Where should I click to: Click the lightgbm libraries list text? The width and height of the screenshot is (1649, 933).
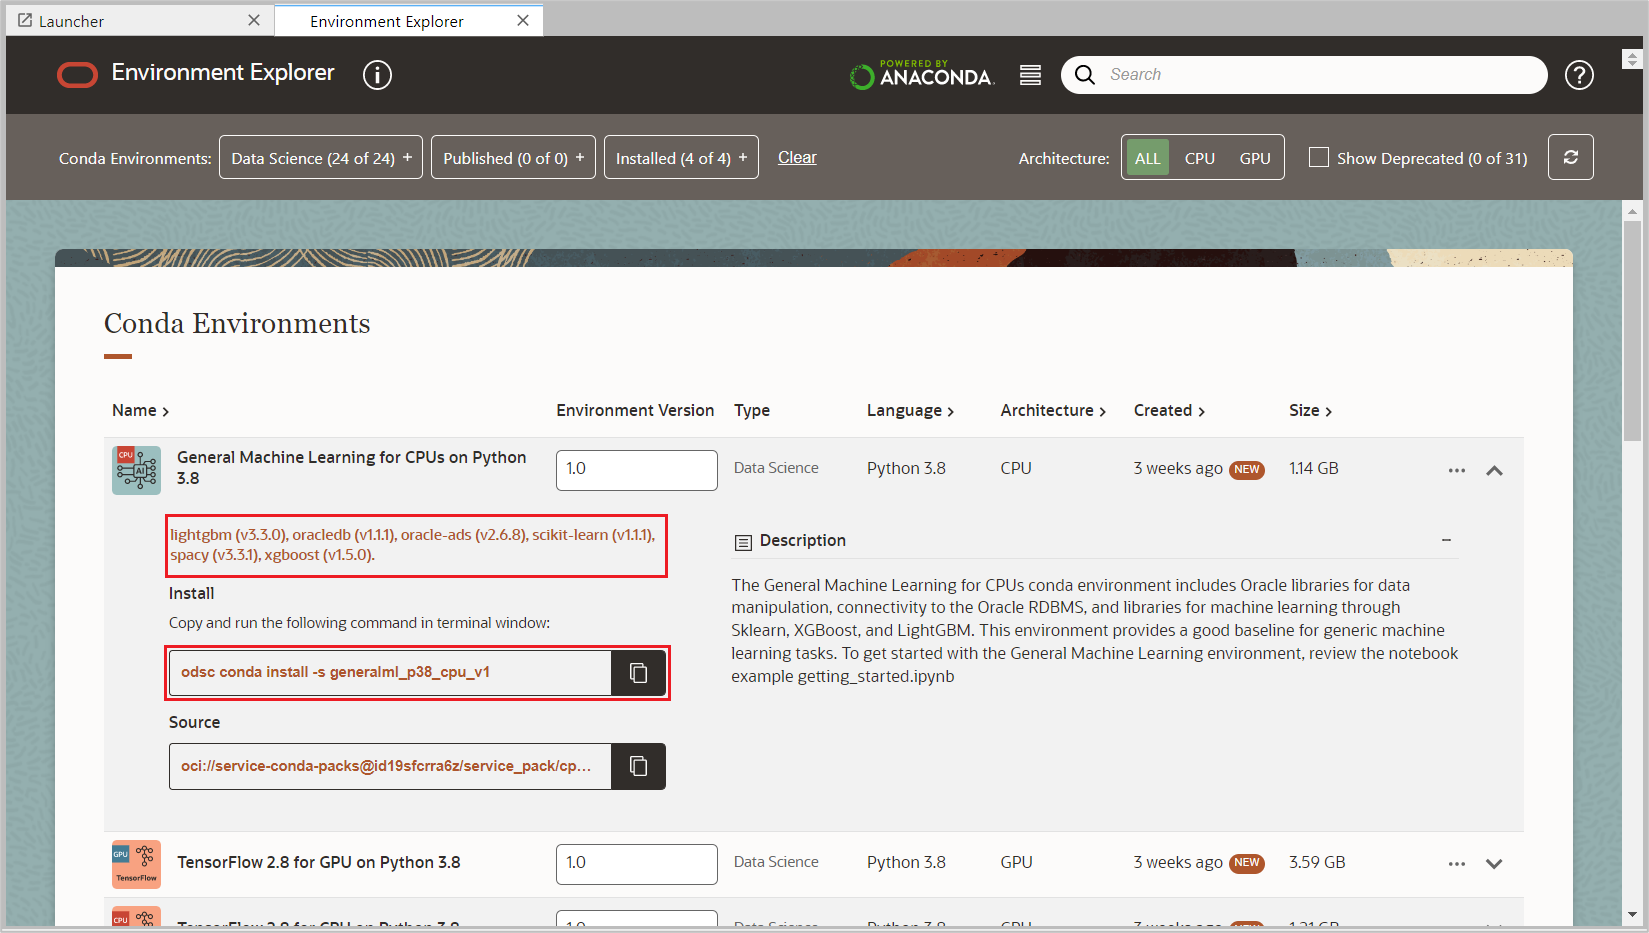click(x=413, y=545)
